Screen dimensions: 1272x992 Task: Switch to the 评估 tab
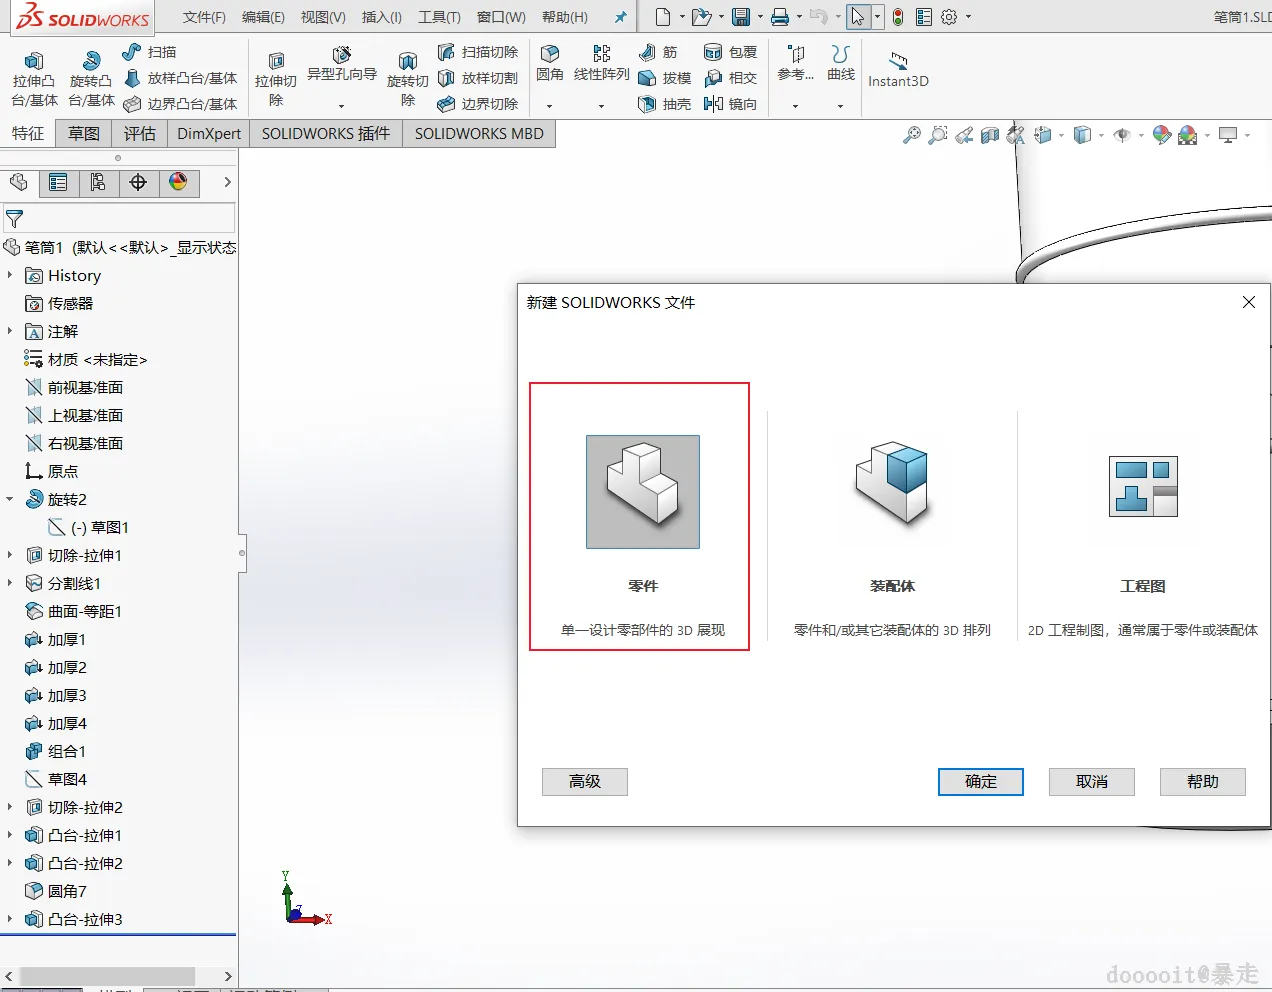point(140,133)
